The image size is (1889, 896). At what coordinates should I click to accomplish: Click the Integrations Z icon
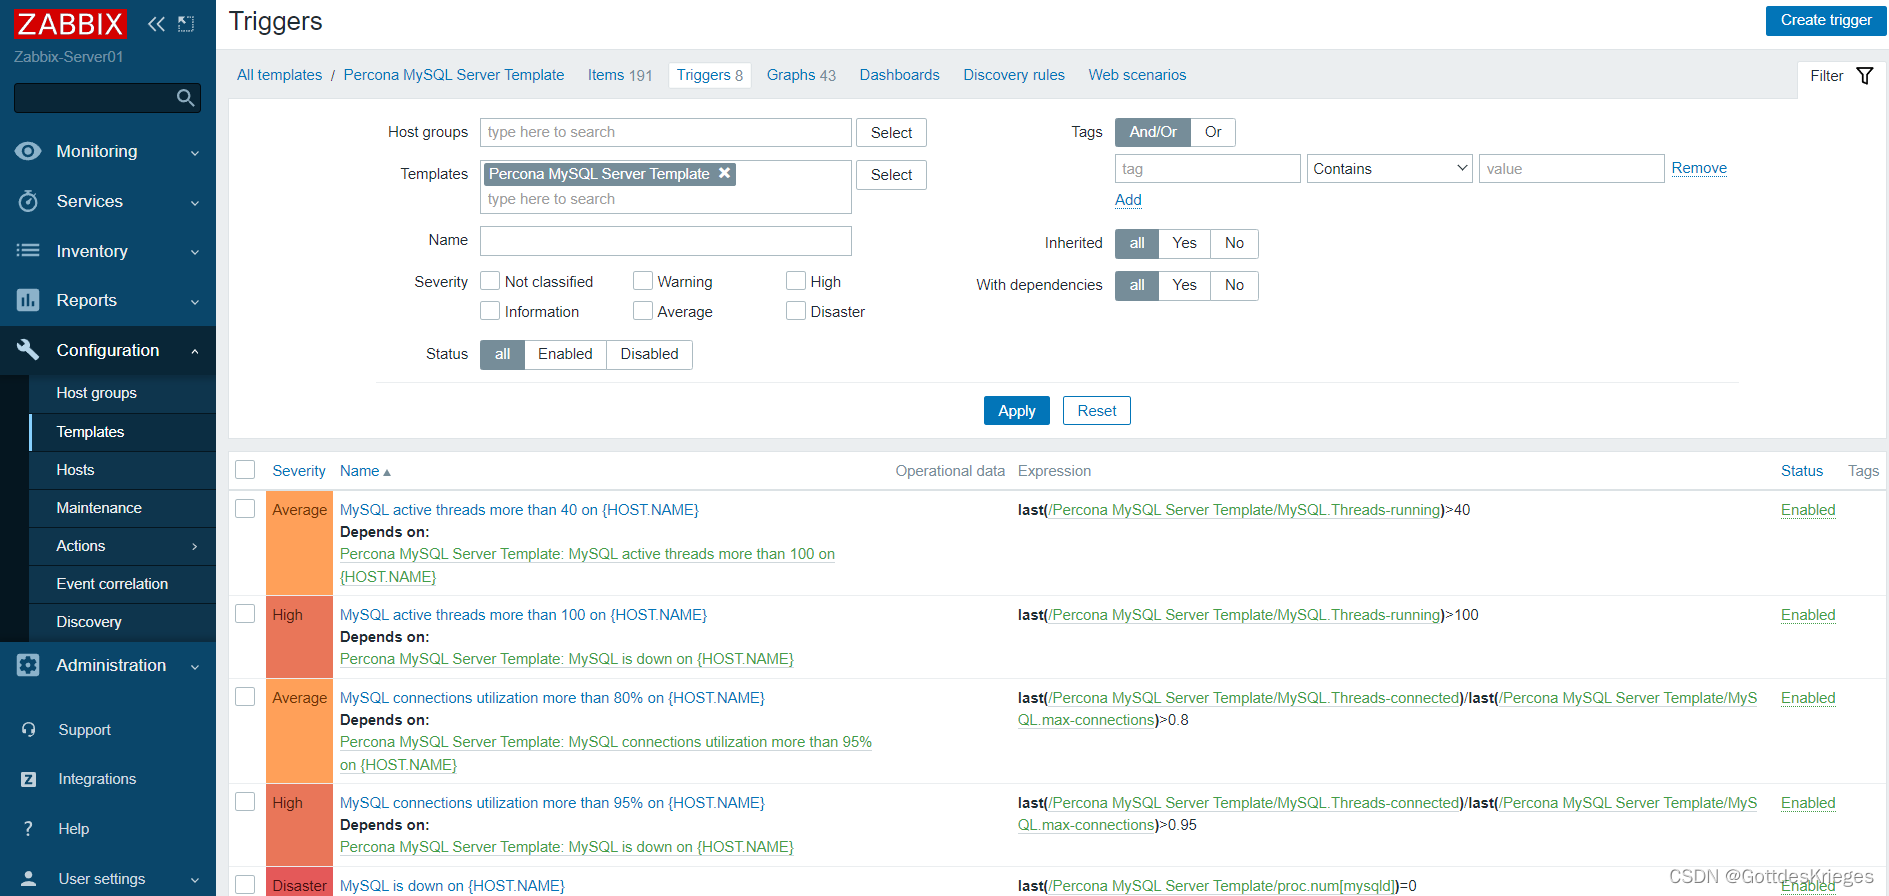[29, 779]
